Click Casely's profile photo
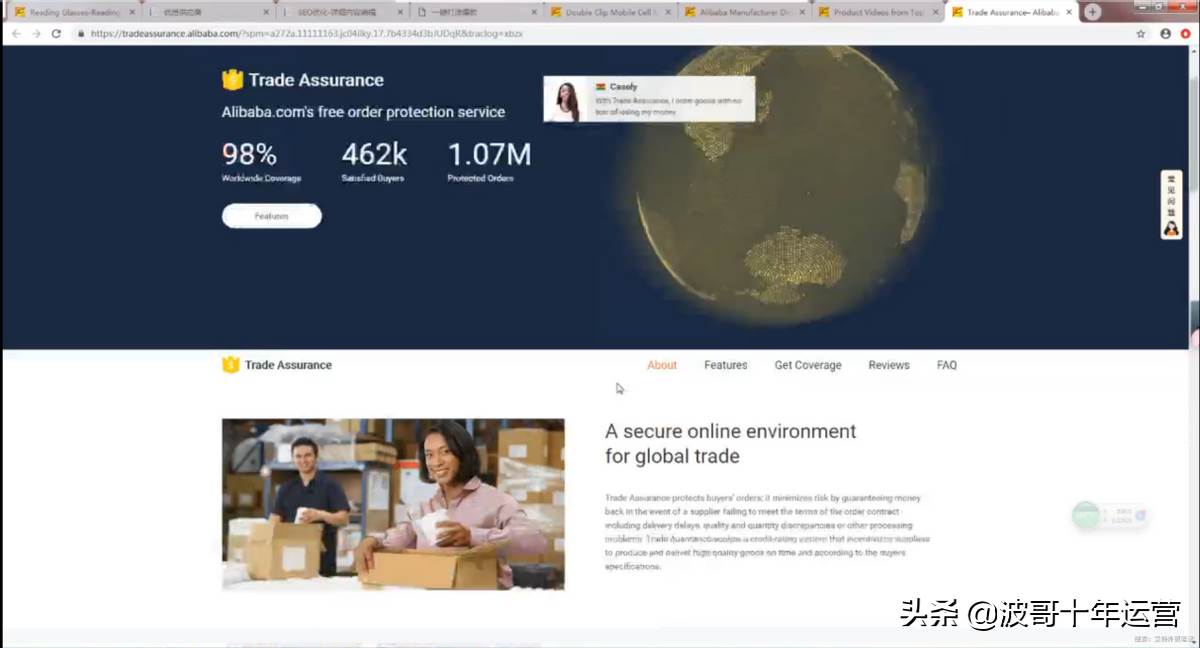The image size is (1200, 648). (567, 100)
